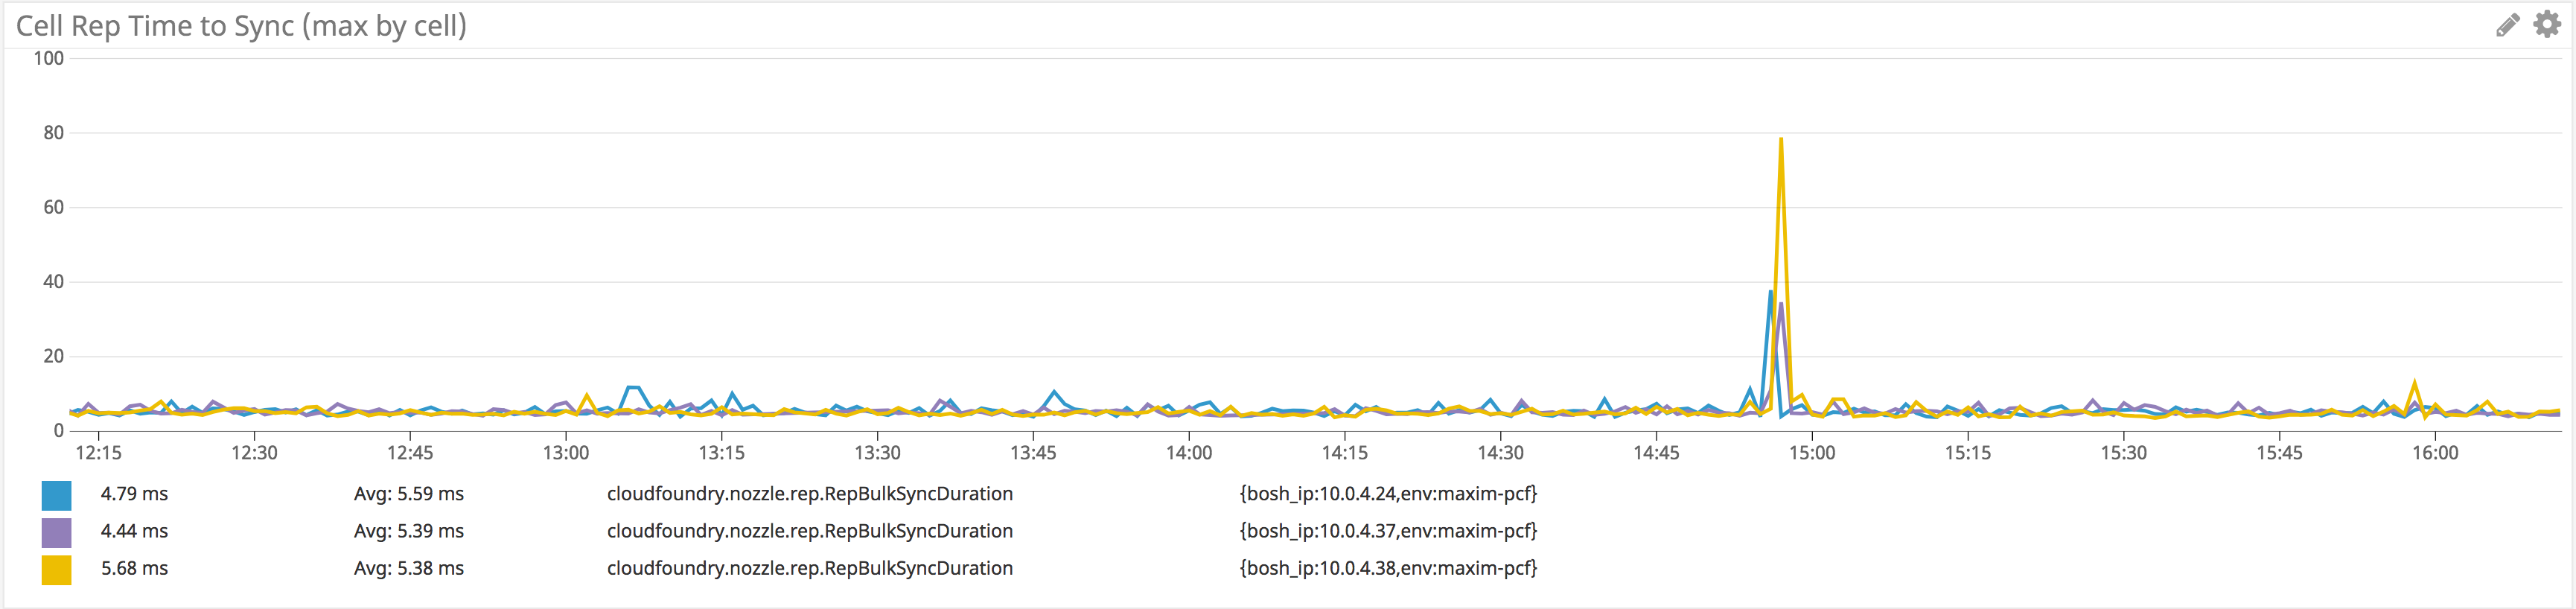Click the 4.79 ms legend value

(x=134, y=494)
